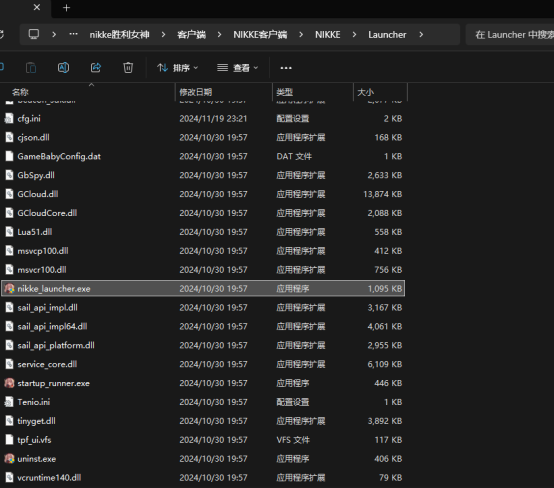Select the cfg.ini file
Screen dimensions: 554x488
(203, 119)
